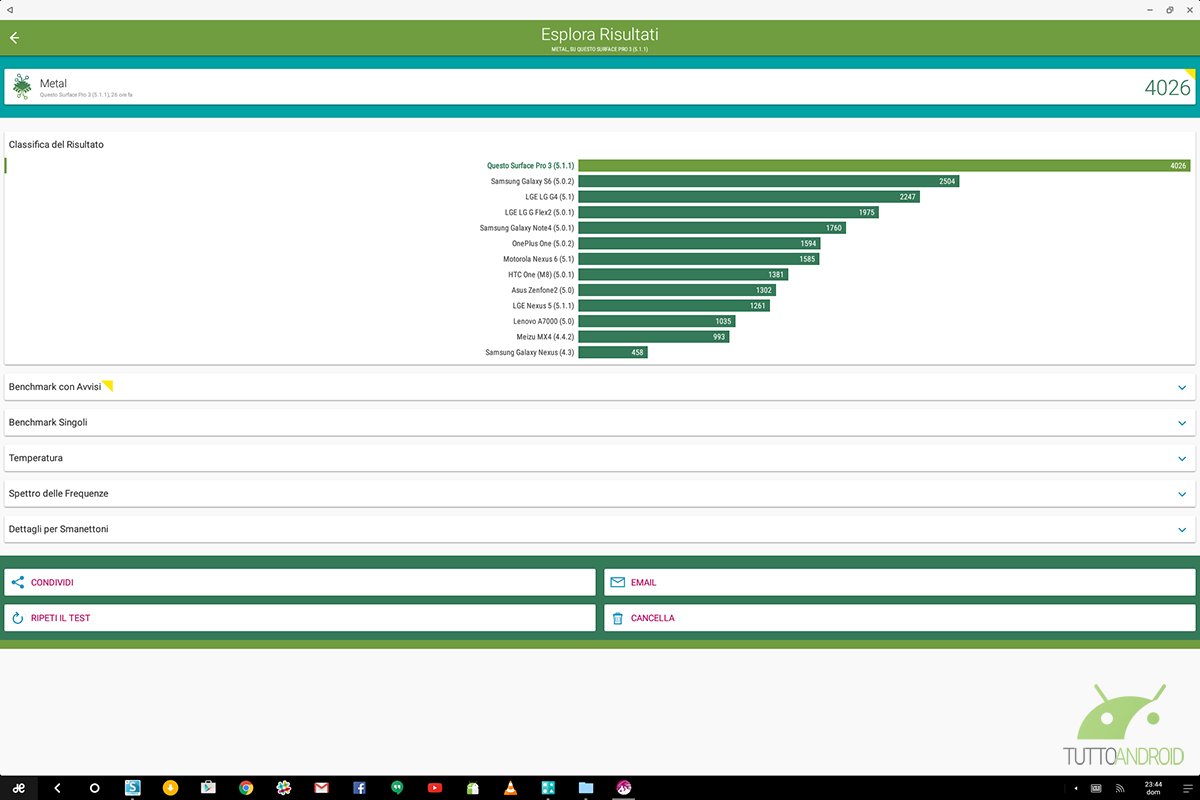Open Hangouts from the taskbar
Image resolution: width=1200 pixels, height=800 pixels.
pos(397,788)
